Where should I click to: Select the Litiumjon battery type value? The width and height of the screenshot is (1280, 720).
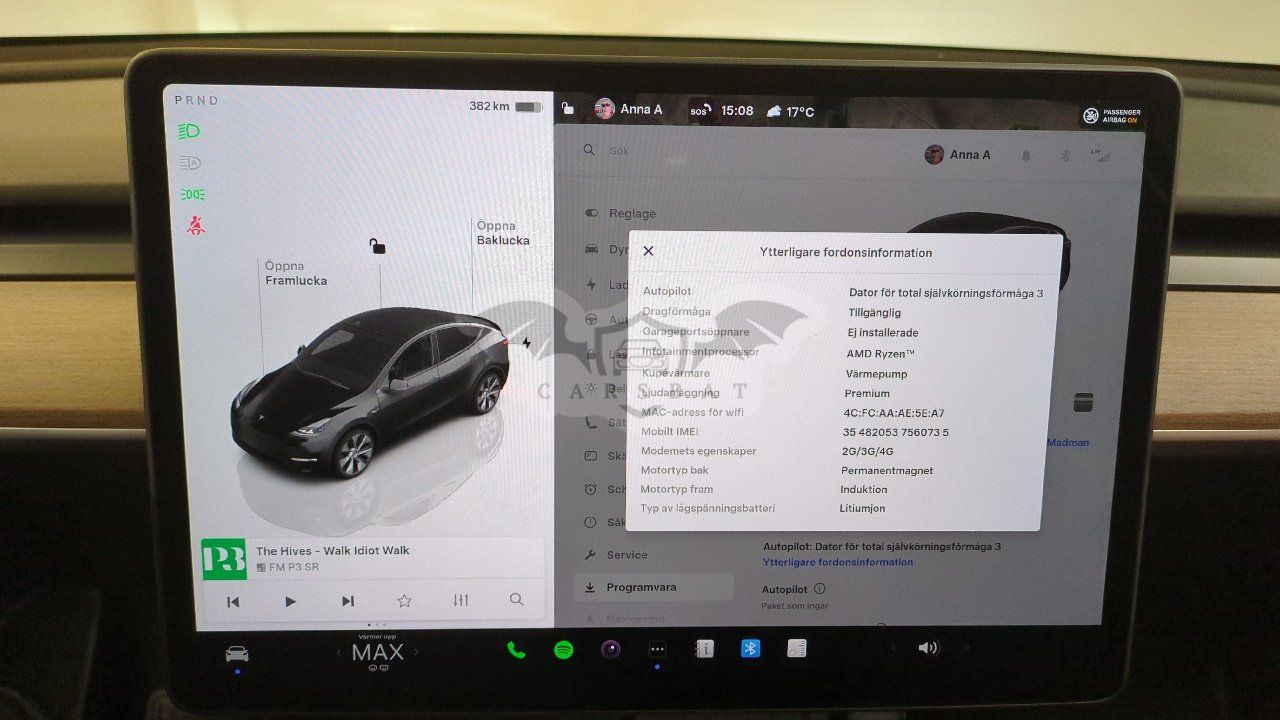862,509
